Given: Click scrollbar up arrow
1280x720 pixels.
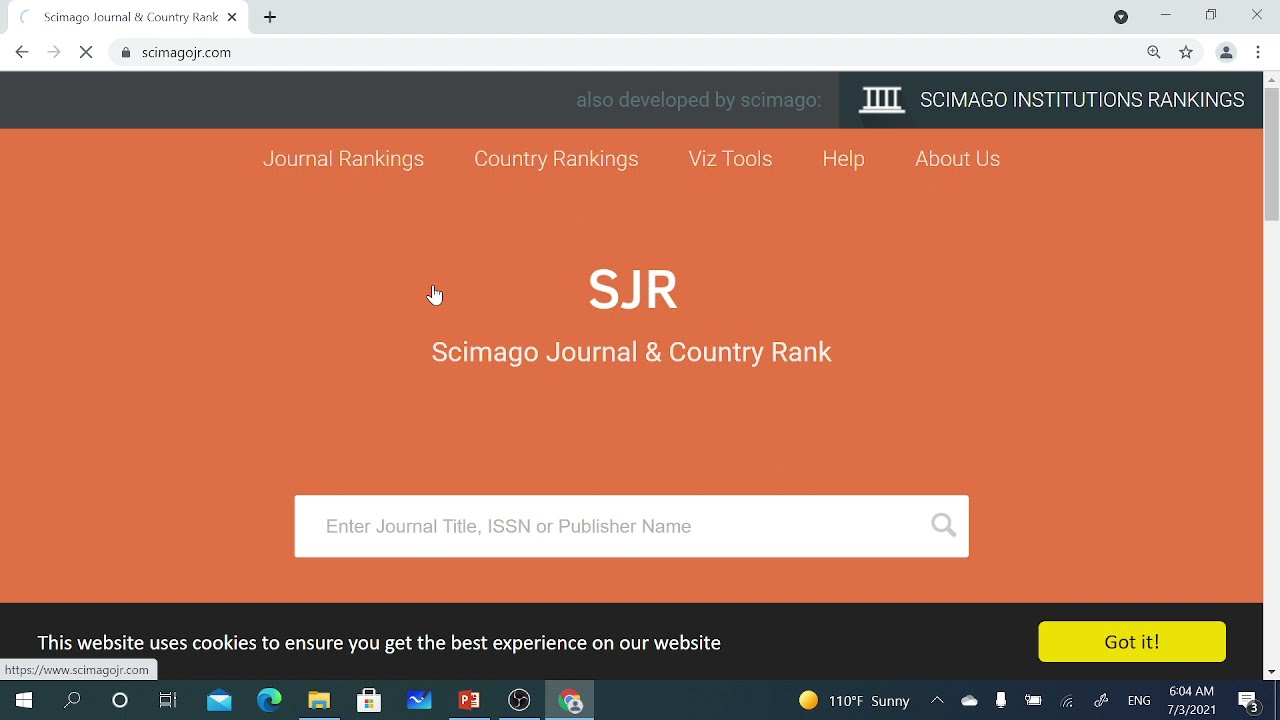Looking at the screenshot, I should (x=1272, y=80).
